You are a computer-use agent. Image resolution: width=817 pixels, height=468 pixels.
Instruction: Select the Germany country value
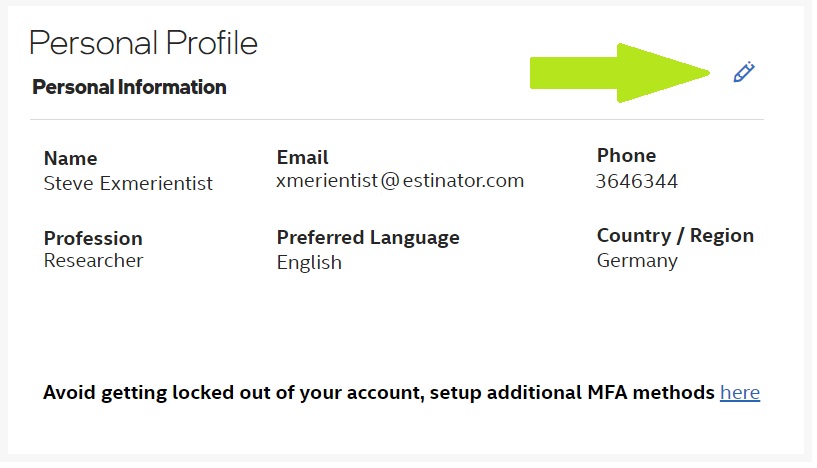[x=637, y=261]
